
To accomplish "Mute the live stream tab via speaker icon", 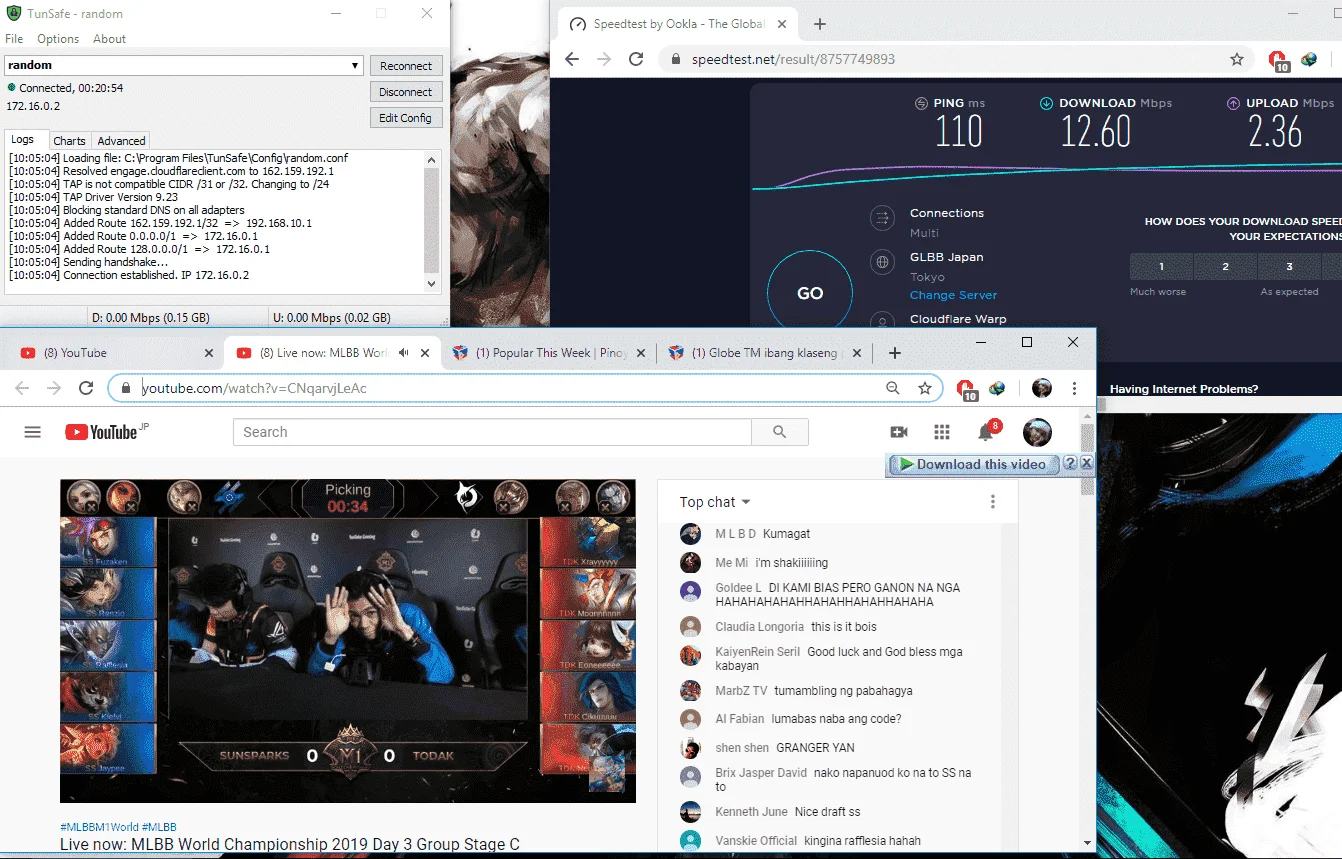I will [404, 353].
